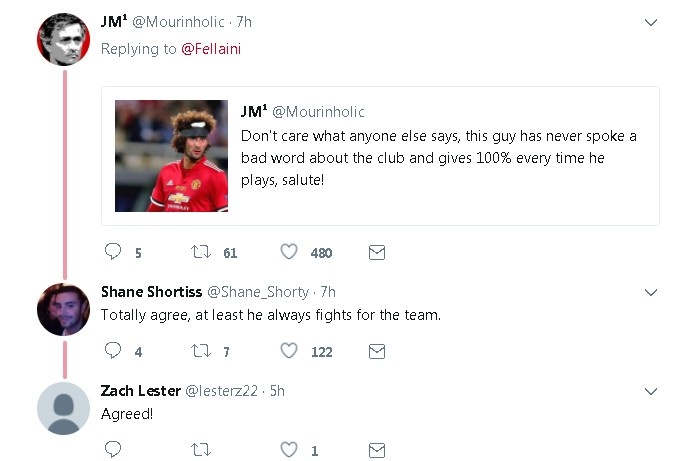Open the @Fellaini mention link
The width and height of the screenshot is (693, 461).
[211, 48]
